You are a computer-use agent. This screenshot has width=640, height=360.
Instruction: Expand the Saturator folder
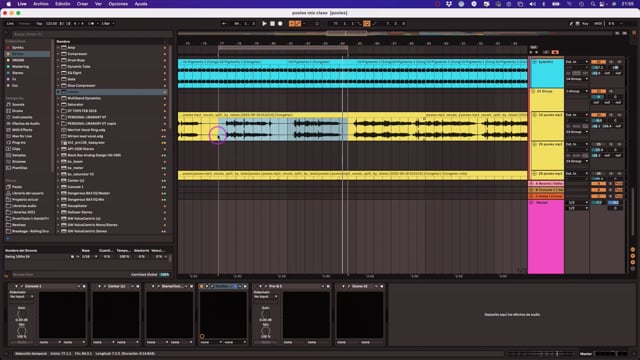[x=58, y=104]
